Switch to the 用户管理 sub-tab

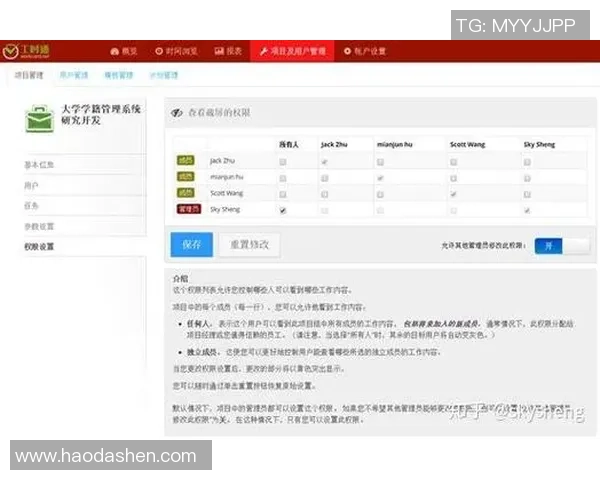click(x=74, y=75)
